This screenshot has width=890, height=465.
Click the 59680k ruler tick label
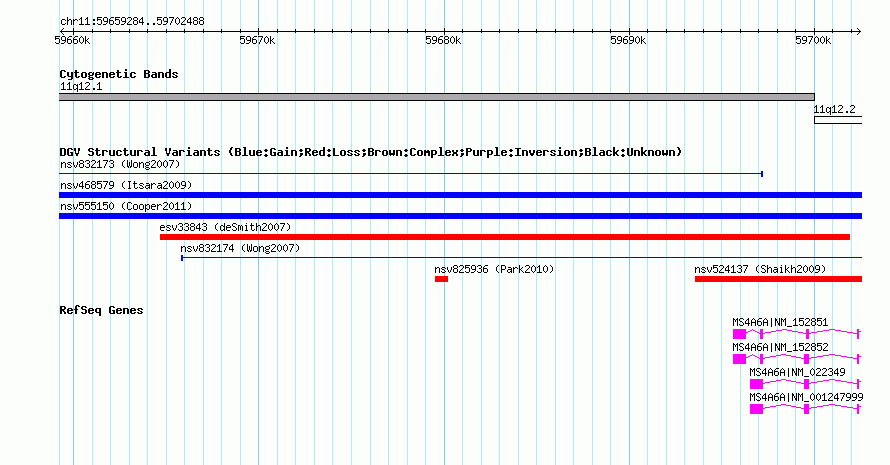pyautogui.click(x=443, y=40)
